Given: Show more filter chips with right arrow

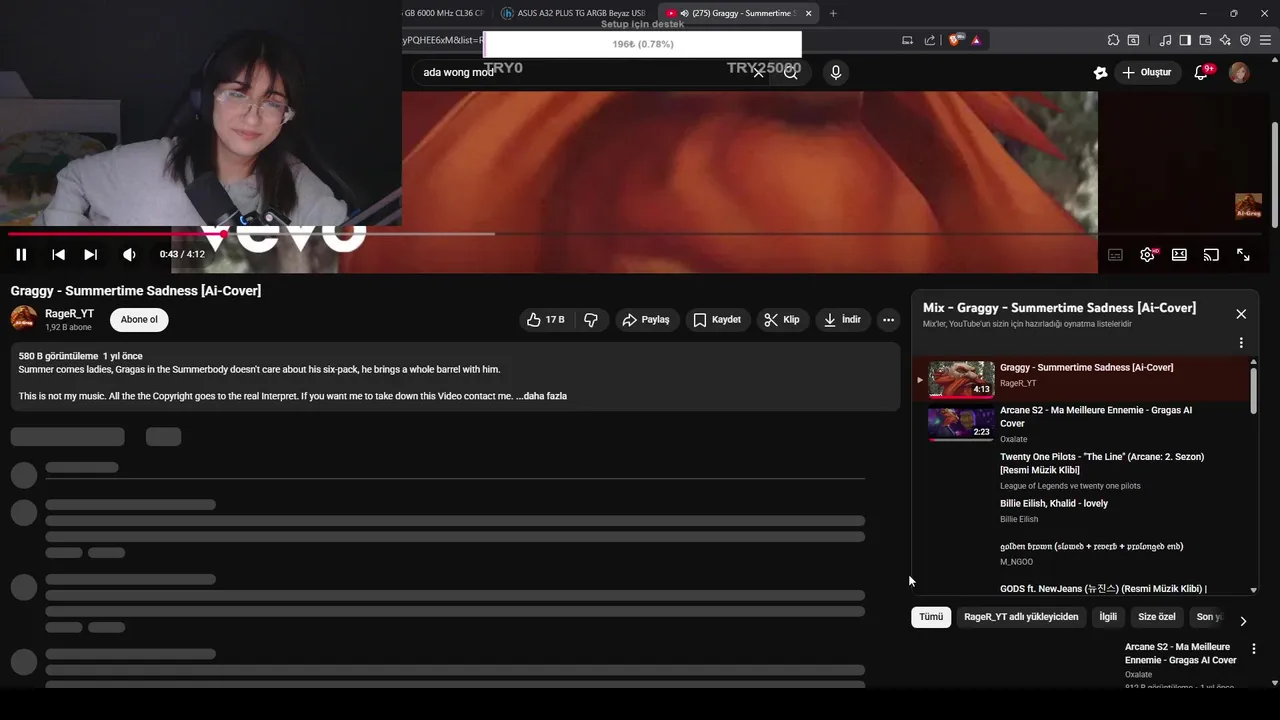Looking at the screenshot, I should pos(1243,621).
